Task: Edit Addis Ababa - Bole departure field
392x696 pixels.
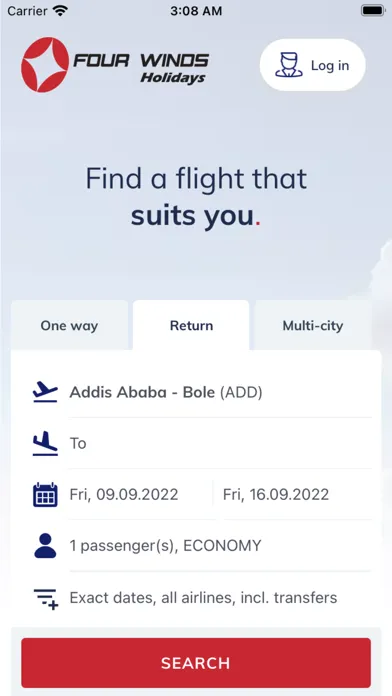Action: (x=220, y=392)
